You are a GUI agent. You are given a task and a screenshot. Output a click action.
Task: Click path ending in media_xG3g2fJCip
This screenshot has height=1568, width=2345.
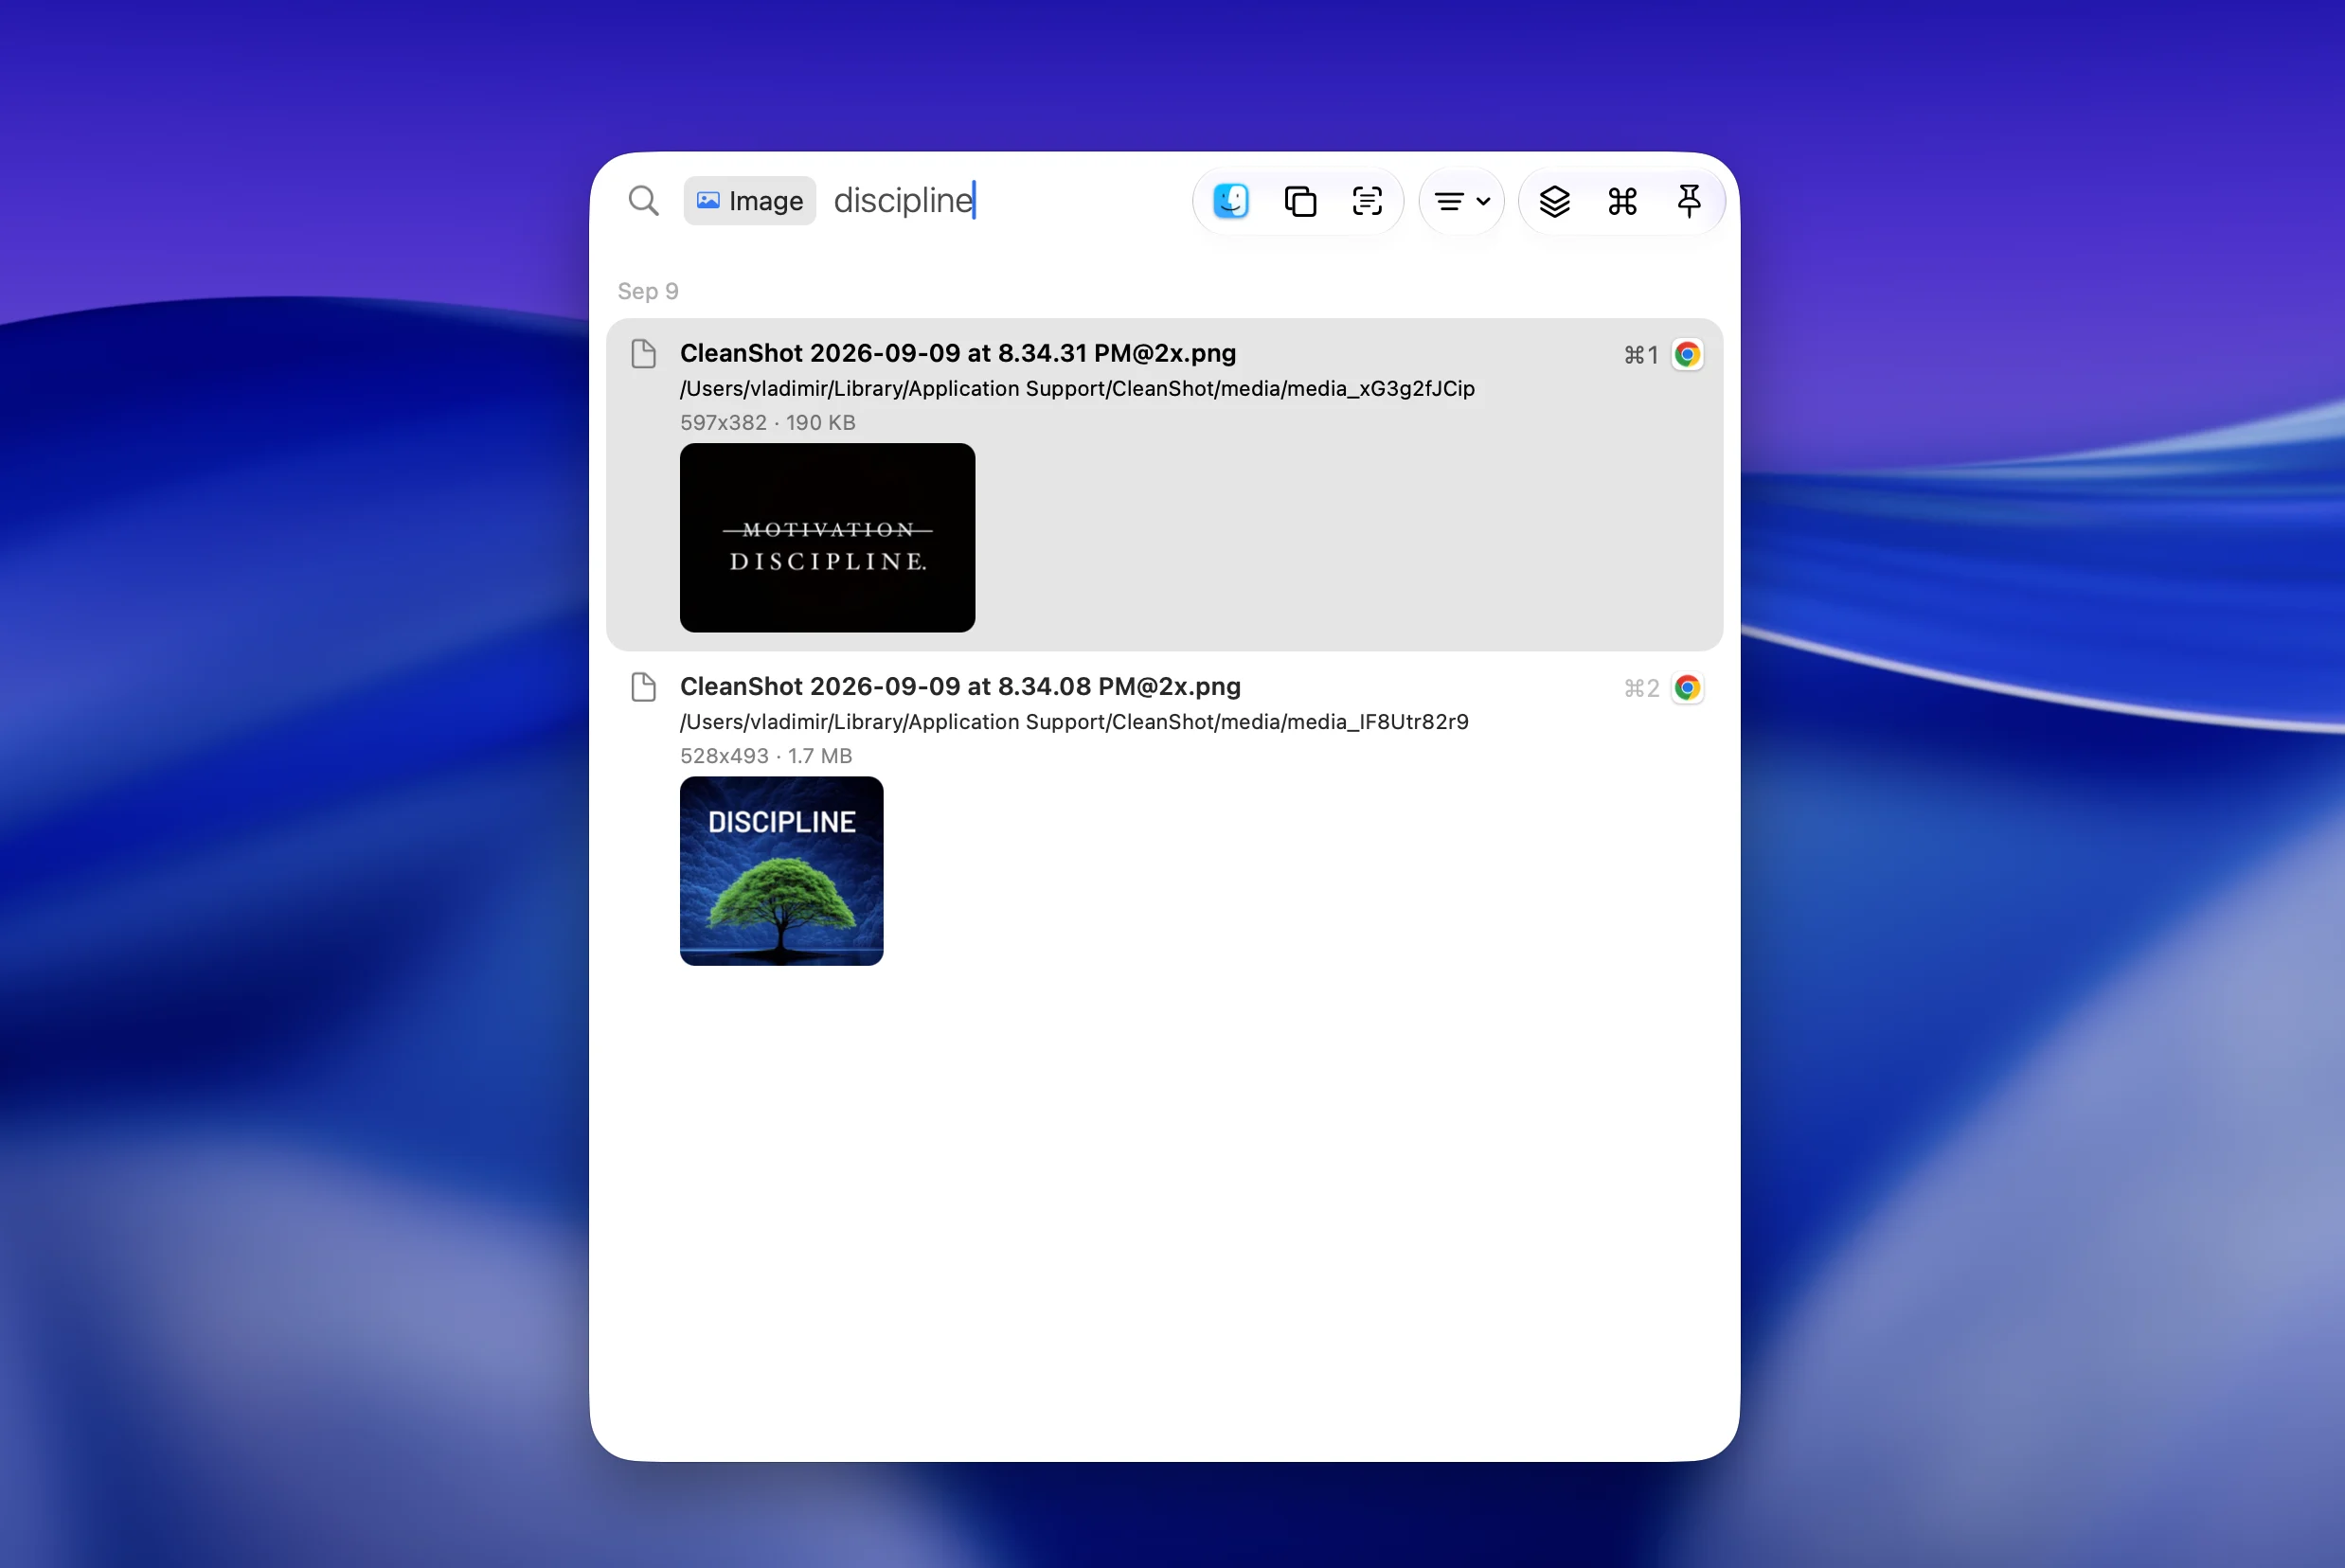1077,388
